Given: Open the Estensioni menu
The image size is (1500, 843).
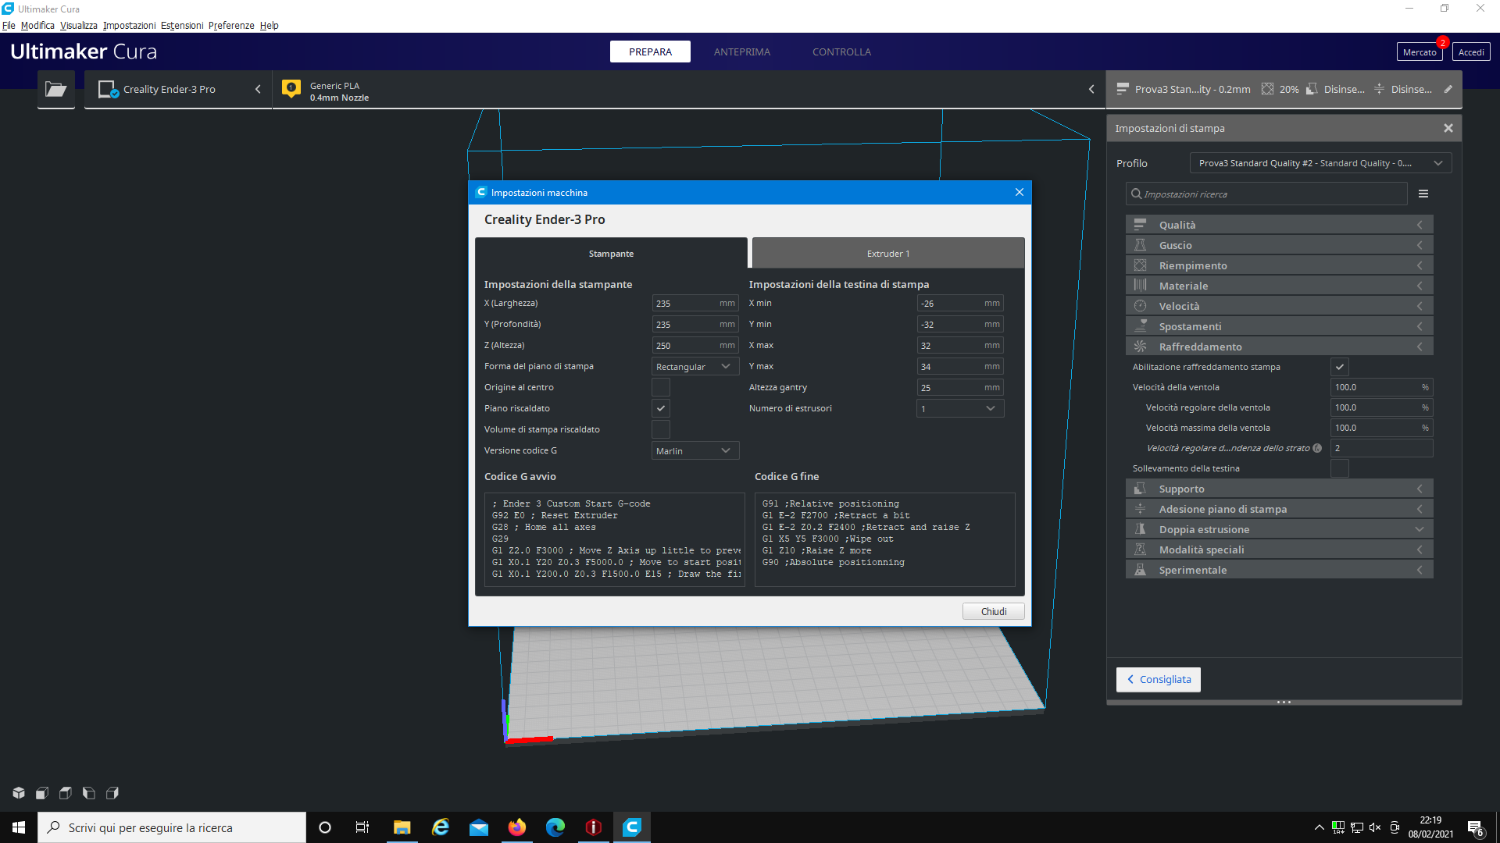Looking at the screenshot, I should coord(182,25).
